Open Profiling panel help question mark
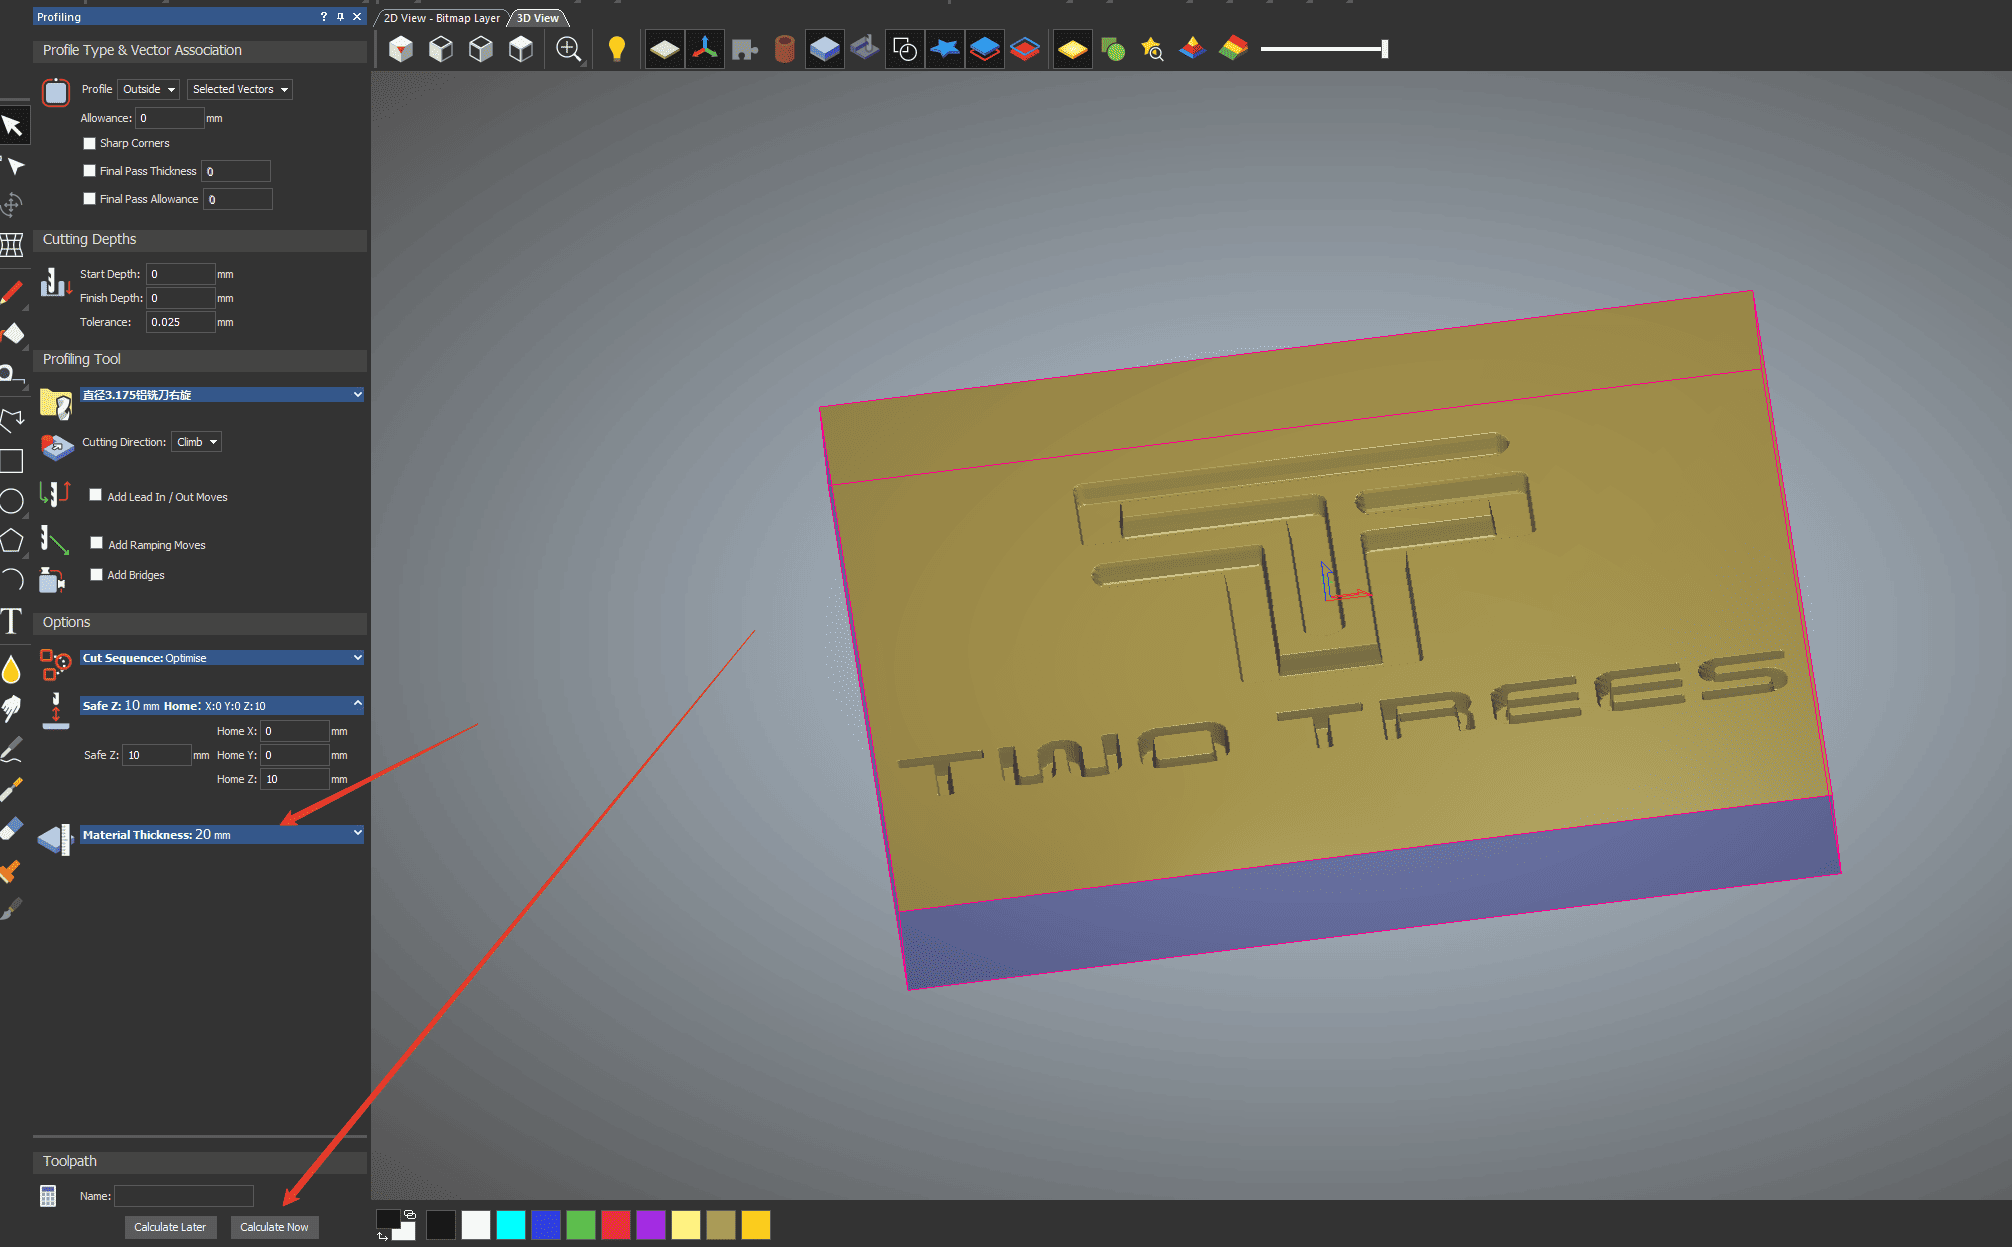2012x1247 pixels. [x=323, y=17]
